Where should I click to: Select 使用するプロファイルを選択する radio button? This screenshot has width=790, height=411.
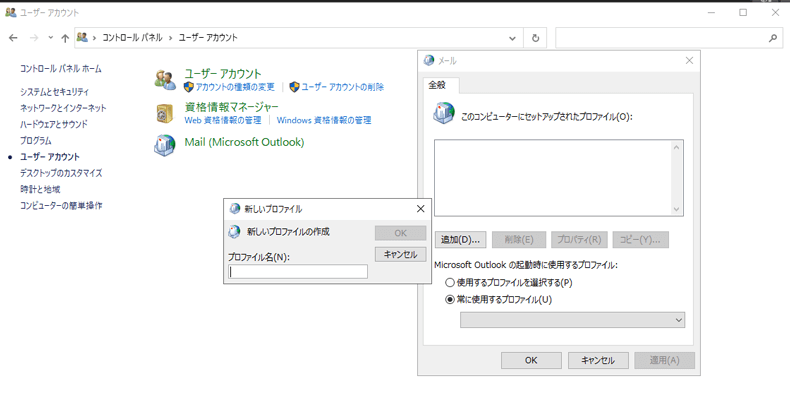point(450,283)
